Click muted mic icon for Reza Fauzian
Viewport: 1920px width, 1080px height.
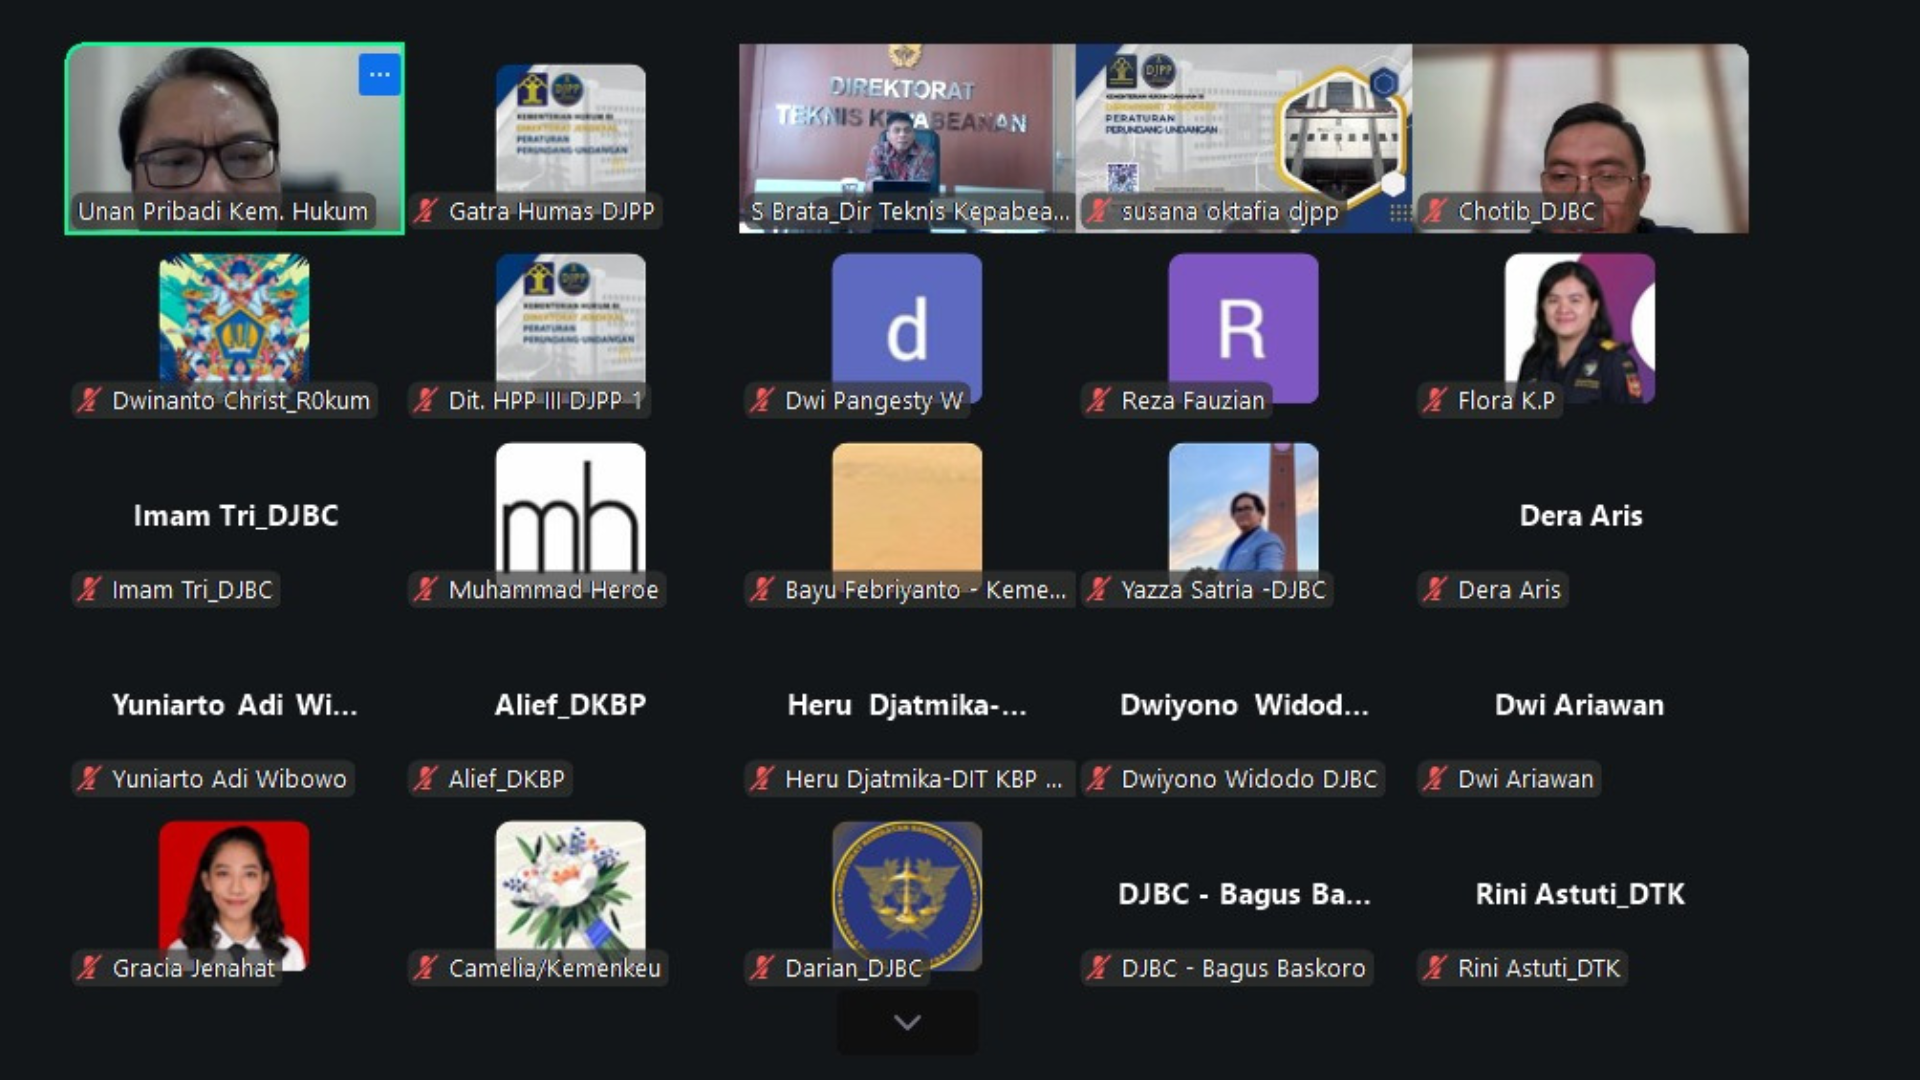coord(1098,400)
